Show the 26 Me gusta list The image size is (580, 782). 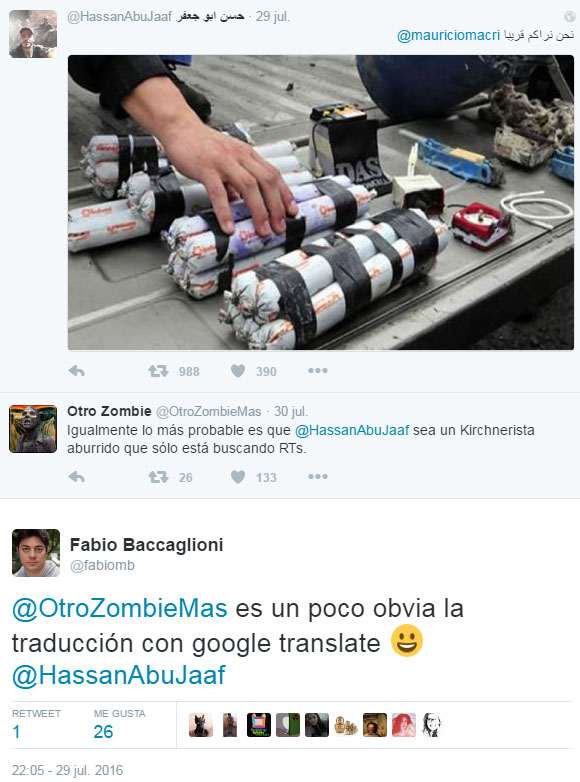coord(119,724)
